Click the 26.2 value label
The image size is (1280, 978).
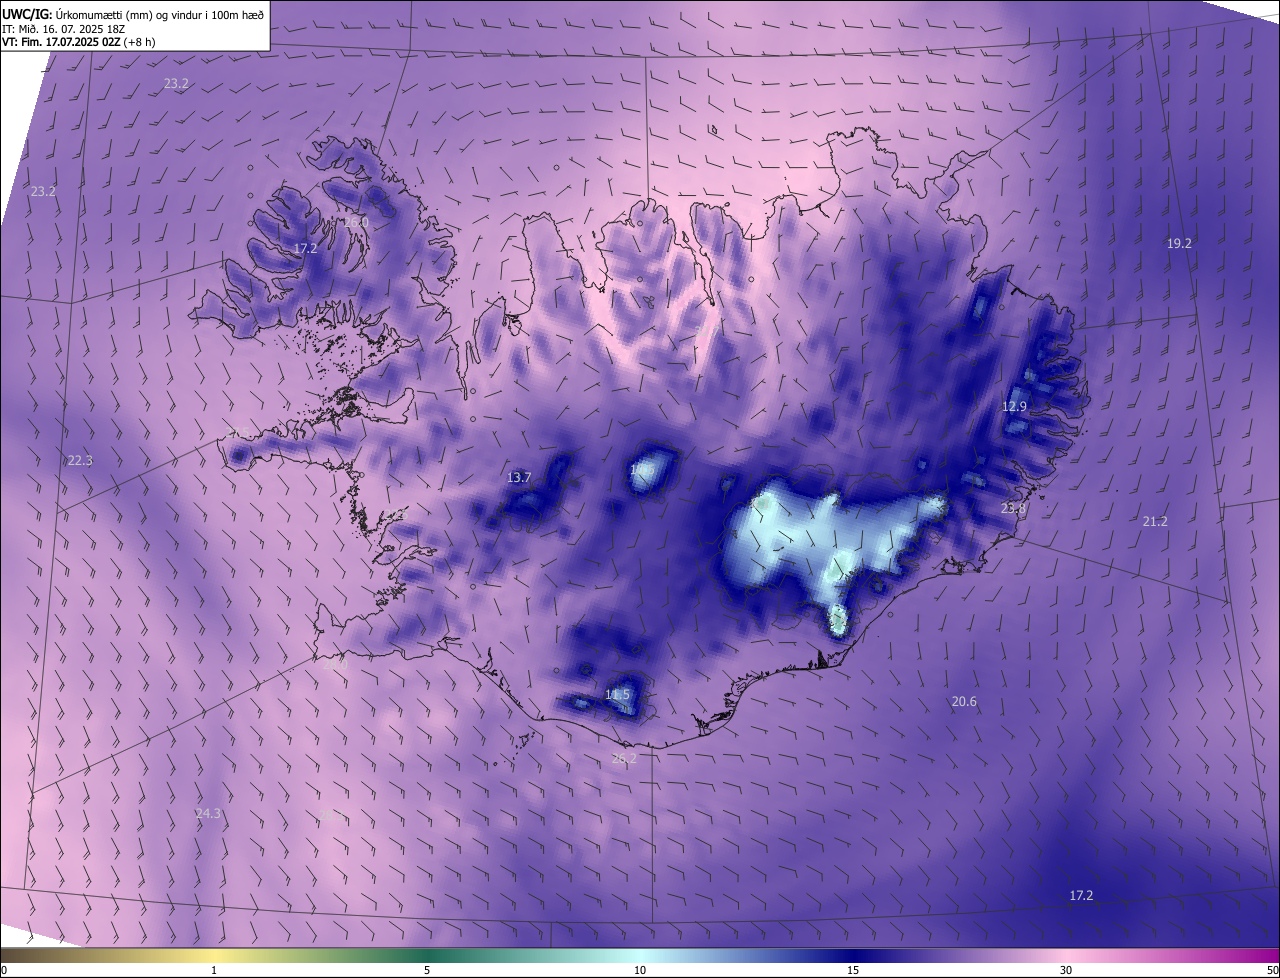coord(624,758)
